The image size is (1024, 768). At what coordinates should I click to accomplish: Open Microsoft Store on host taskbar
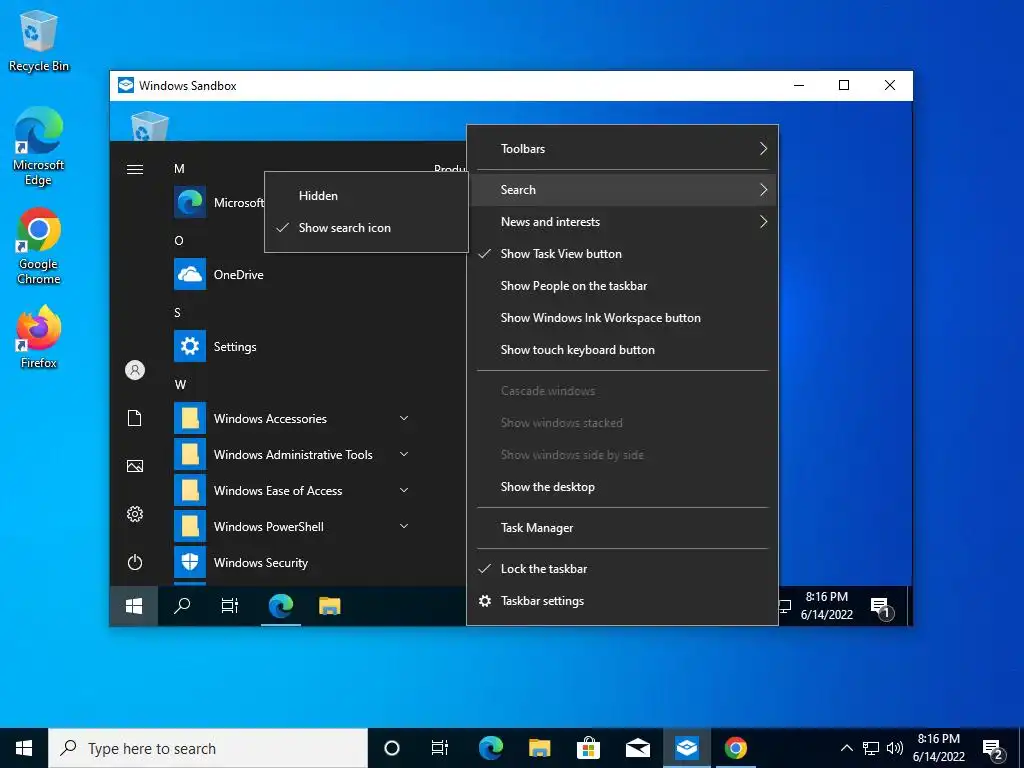(x=588, y=748)
